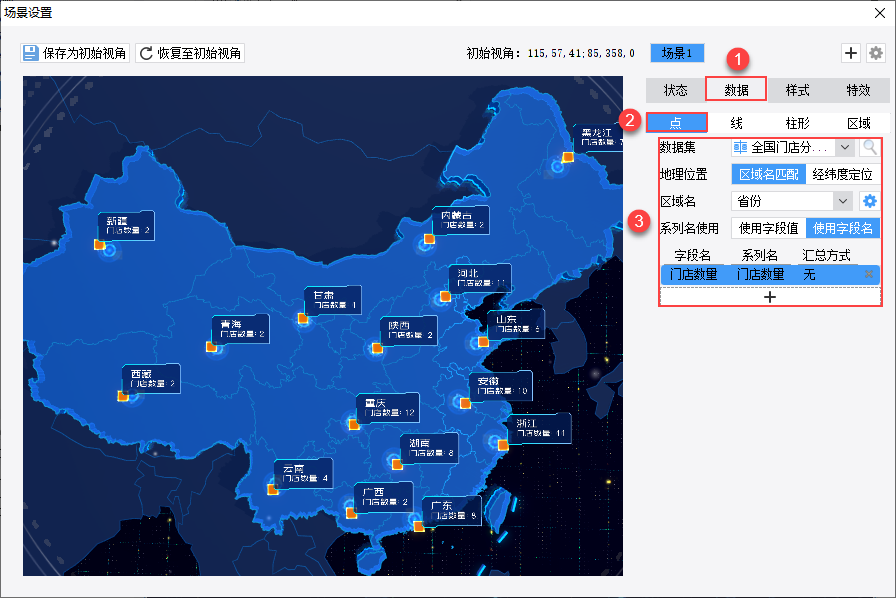Screen dimensions: 896x598
Task: Select 区域名匹配 location mode
Action: [x=769, y=174]
